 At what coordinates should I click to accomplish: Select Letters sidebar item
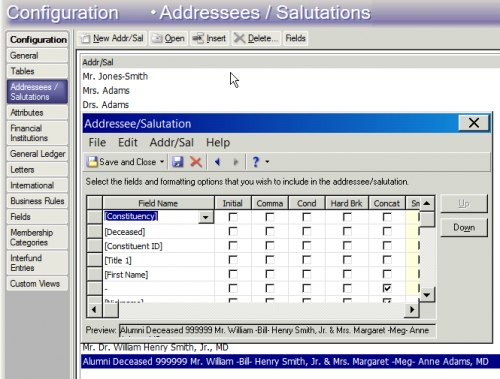(x=37, y=170)
